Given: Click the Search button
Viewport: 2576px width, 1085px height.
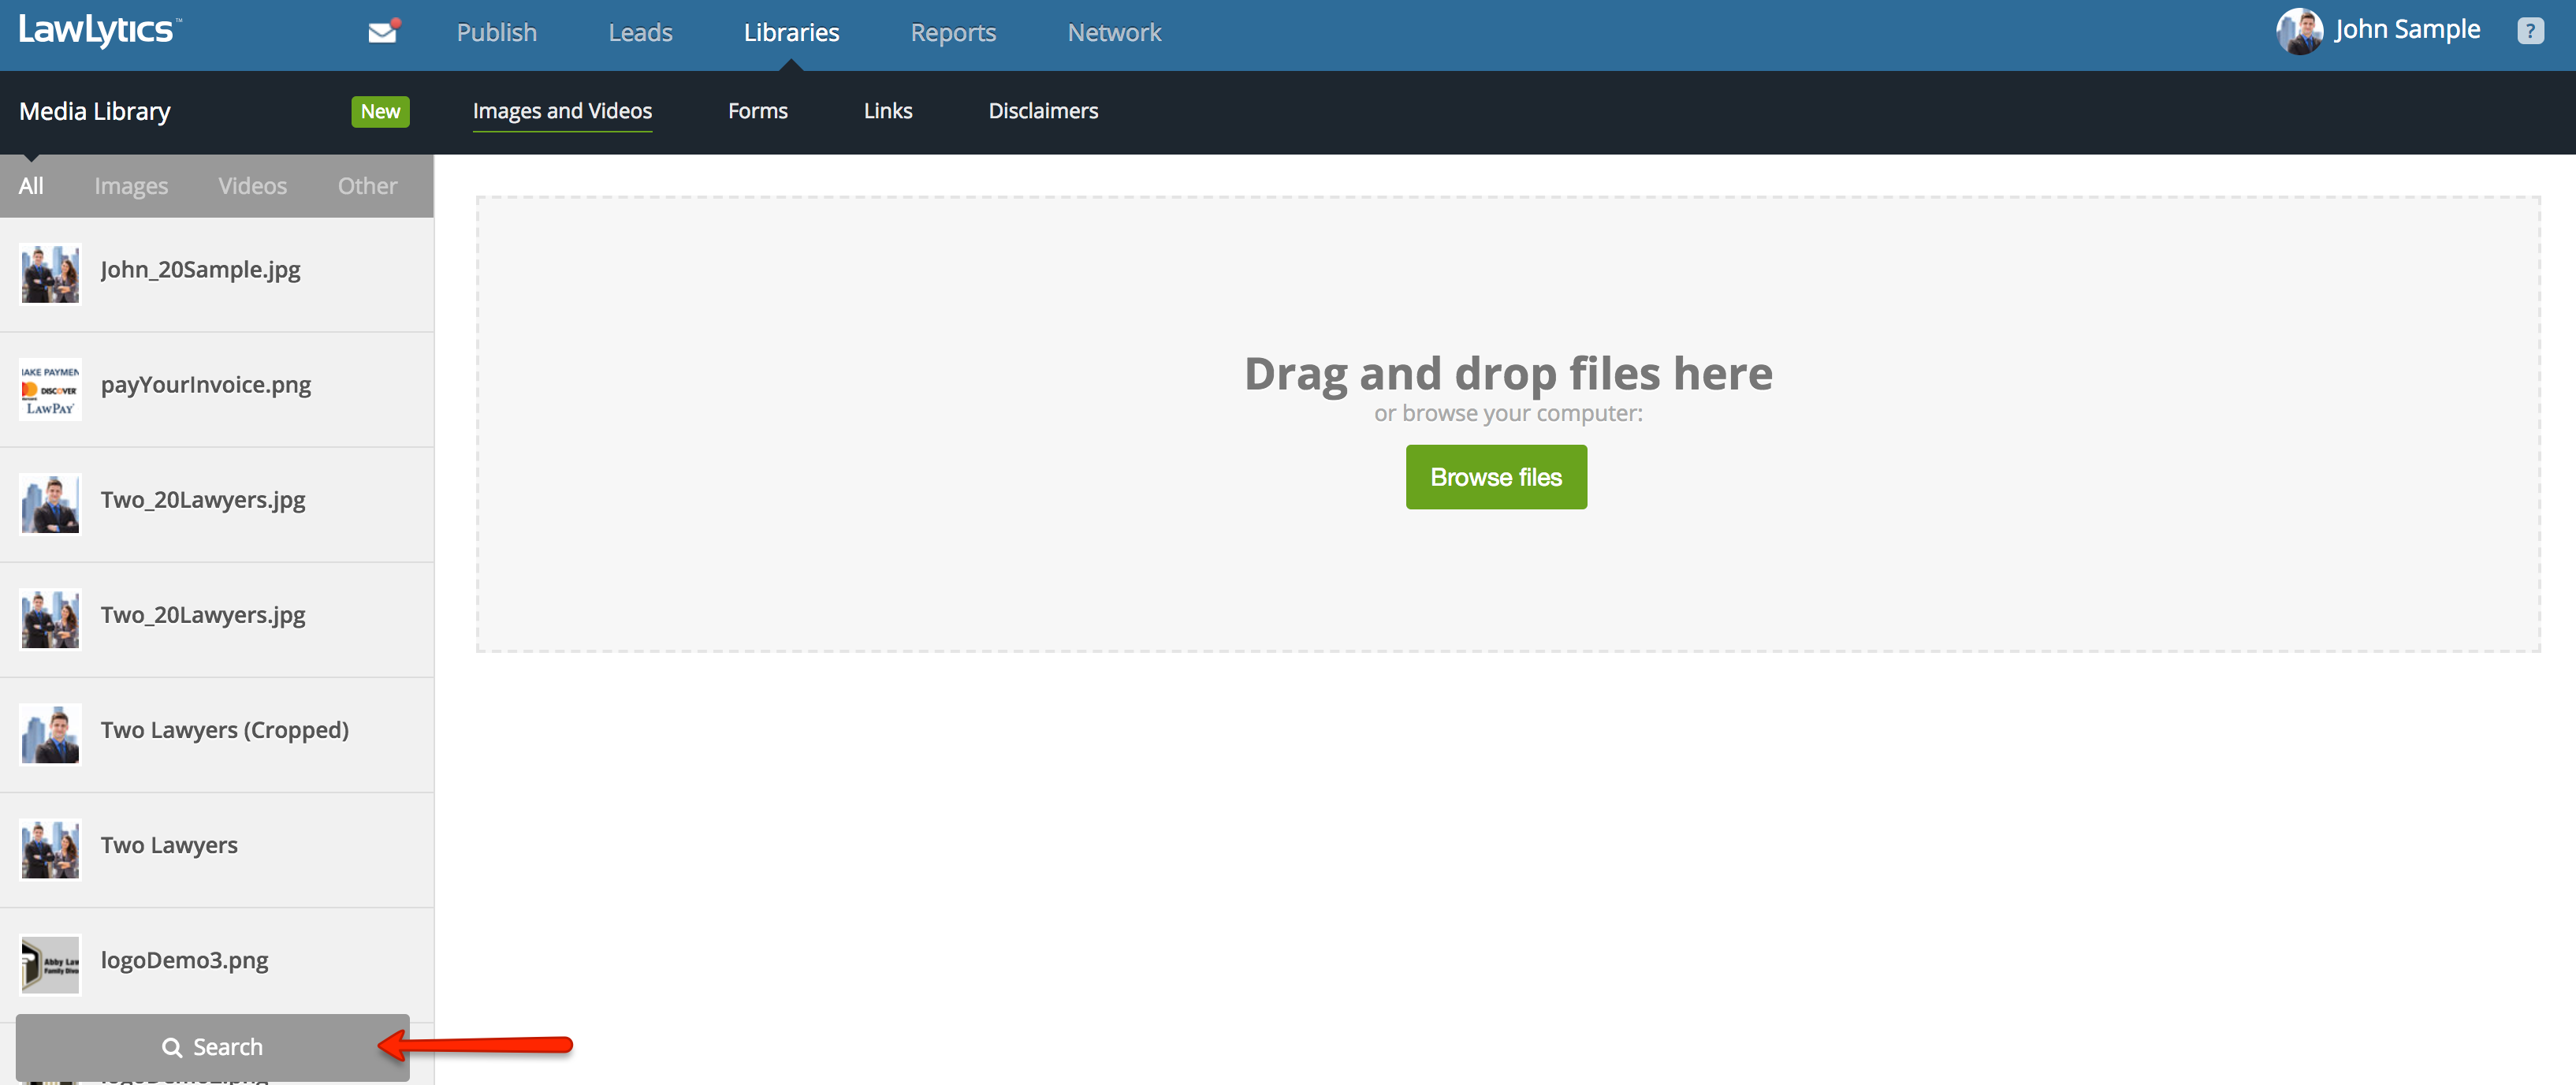Looking at the screenshot, I should 212,1047.
